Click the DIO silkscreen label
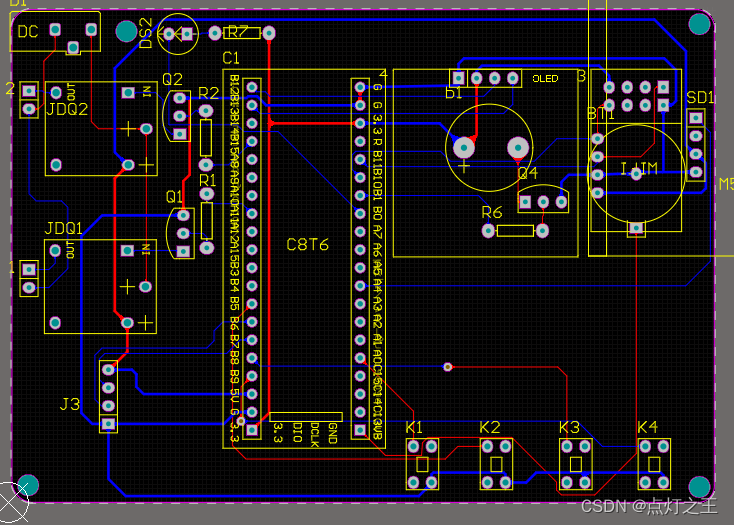Image resolution: width=734 pixels, height=525 pixels. [297, 432]
